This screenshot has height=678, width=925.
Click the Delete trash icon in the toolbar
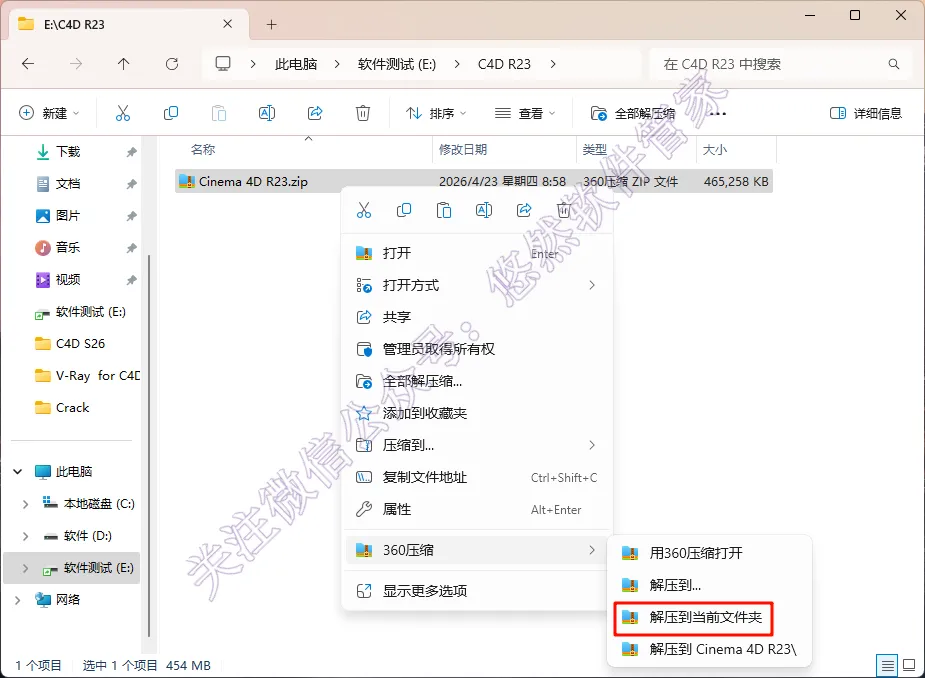click(363, 113)
